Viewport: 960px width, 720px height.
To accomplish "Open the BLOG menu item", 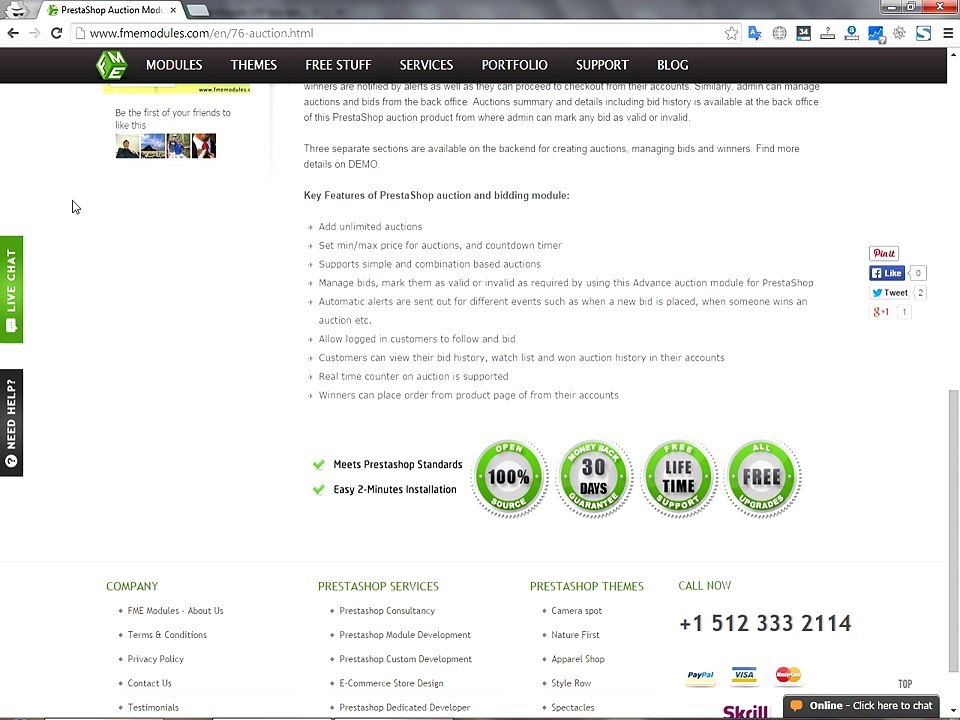I will click(672, 65).
